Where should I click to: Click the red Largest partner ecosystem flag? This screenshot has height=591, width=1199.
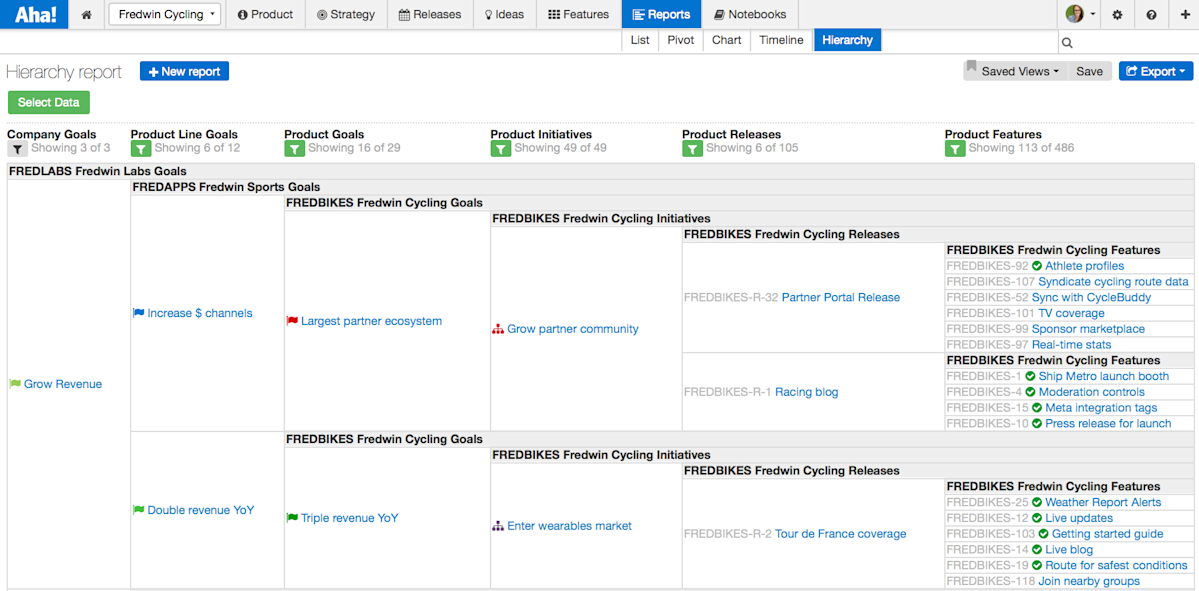point(291,321)
